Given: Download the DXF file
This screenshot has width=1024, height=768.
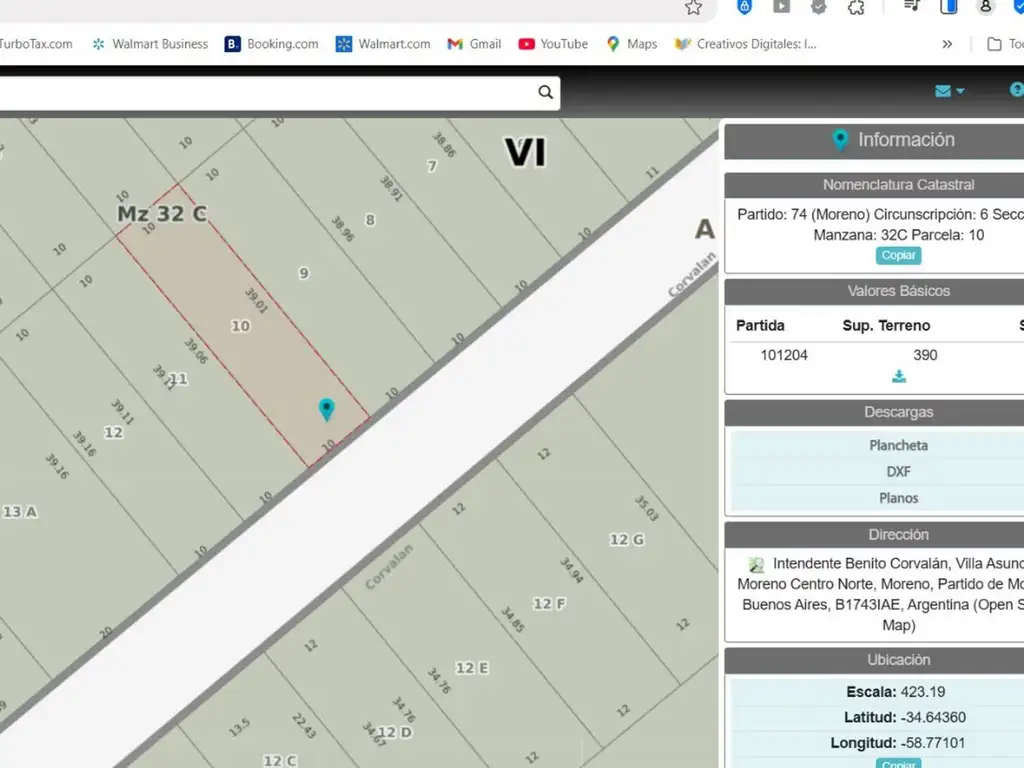Looking at the screenshot, I should pos(898,472).
